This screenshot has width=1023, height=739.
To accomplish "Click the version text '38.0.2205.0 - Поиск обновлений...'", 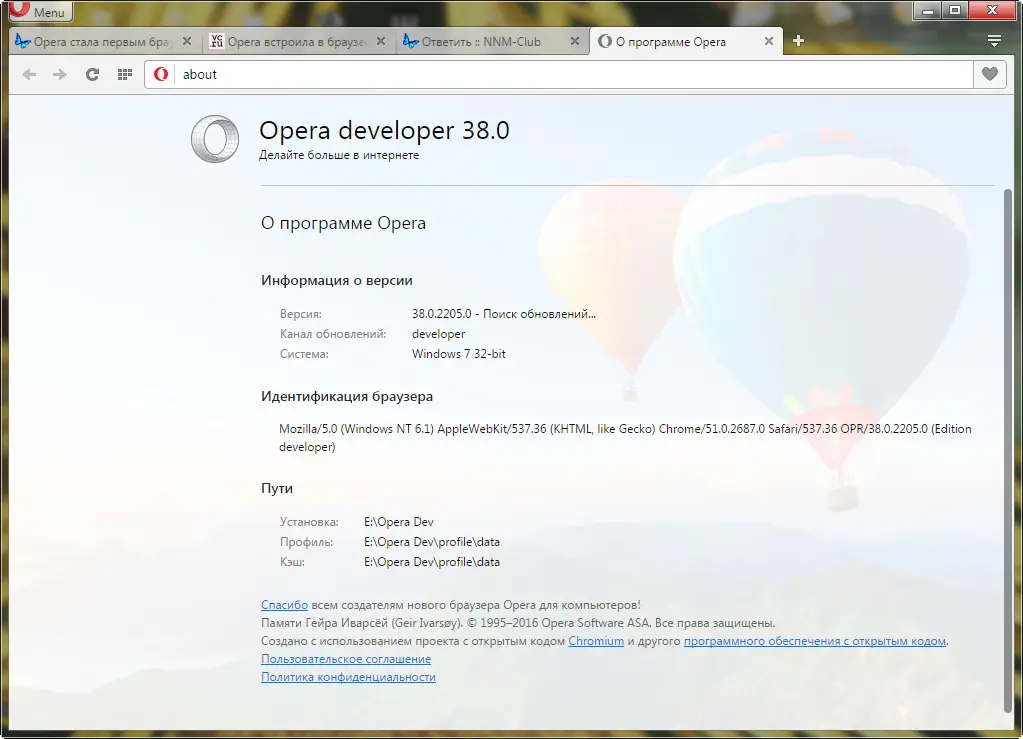I will [504, 314].
